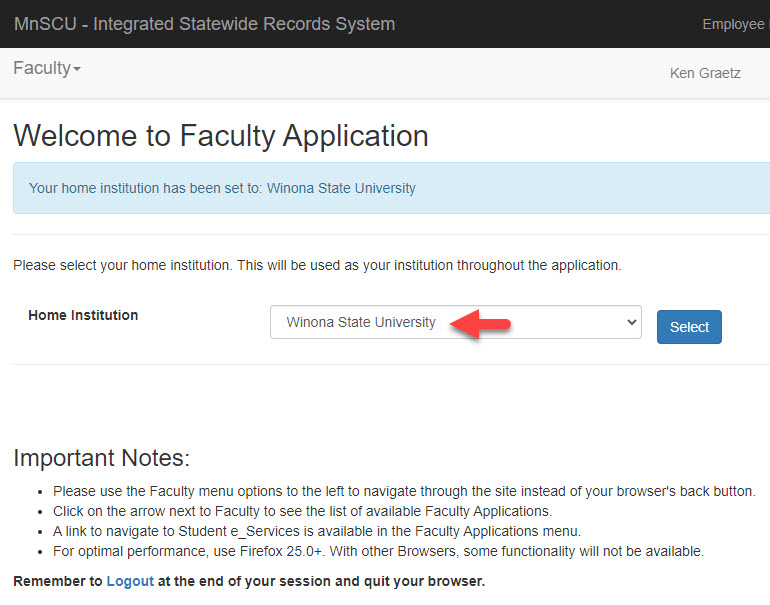Click the note recommending Firefox 25.0+
This screenshot has width=770, height=605.
(x=378, y=551)
